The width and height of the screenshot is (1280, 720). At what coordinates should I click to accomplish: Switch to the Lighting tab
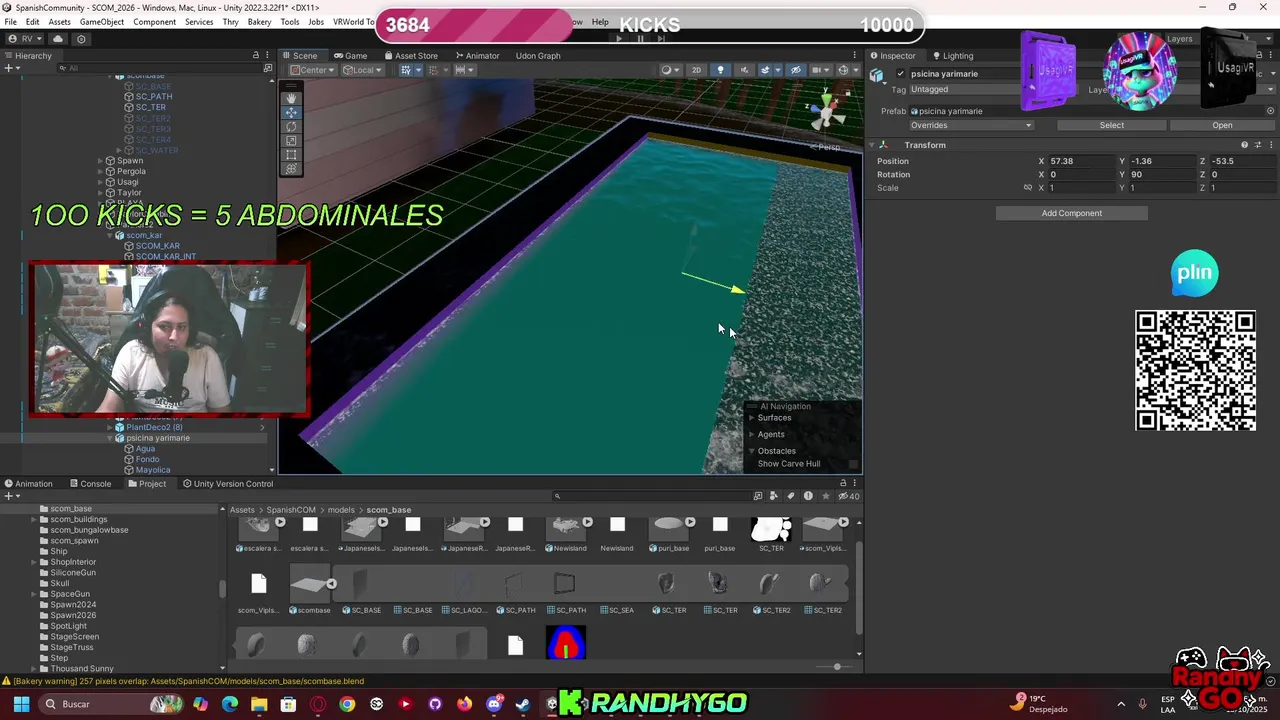click(952, 56)
